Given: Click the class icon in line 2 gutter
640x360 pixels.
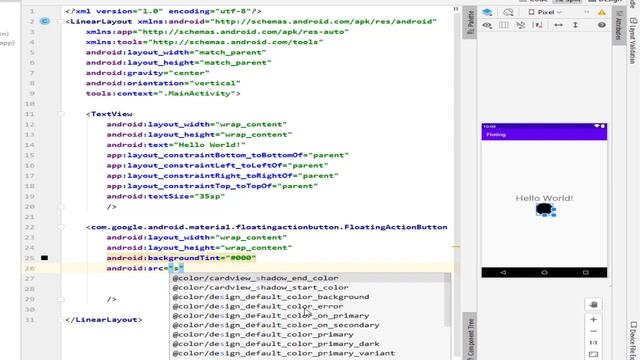Looking at the screenshot, I should tap(45, 21).
